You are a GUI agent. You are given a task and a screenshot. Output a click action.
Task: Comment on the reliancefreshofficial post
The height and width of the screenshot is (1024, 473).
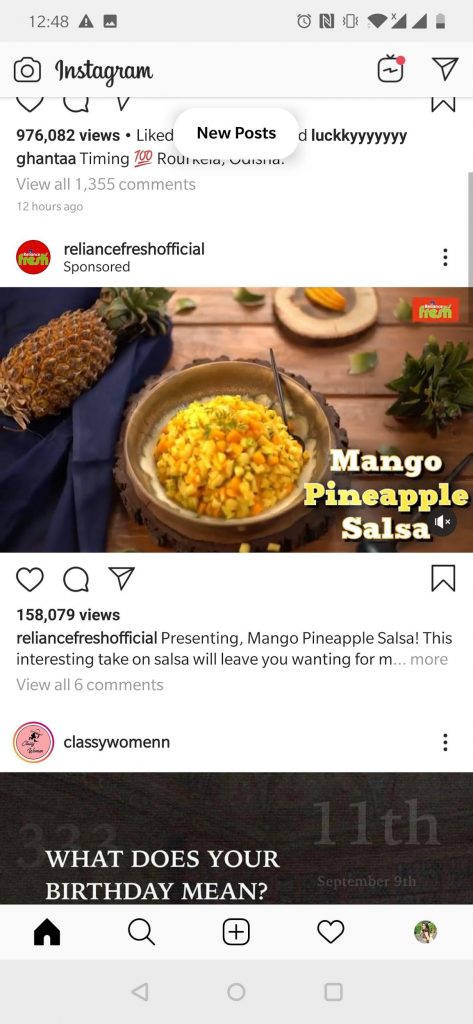pyautogui.click(x=76, y=579)
